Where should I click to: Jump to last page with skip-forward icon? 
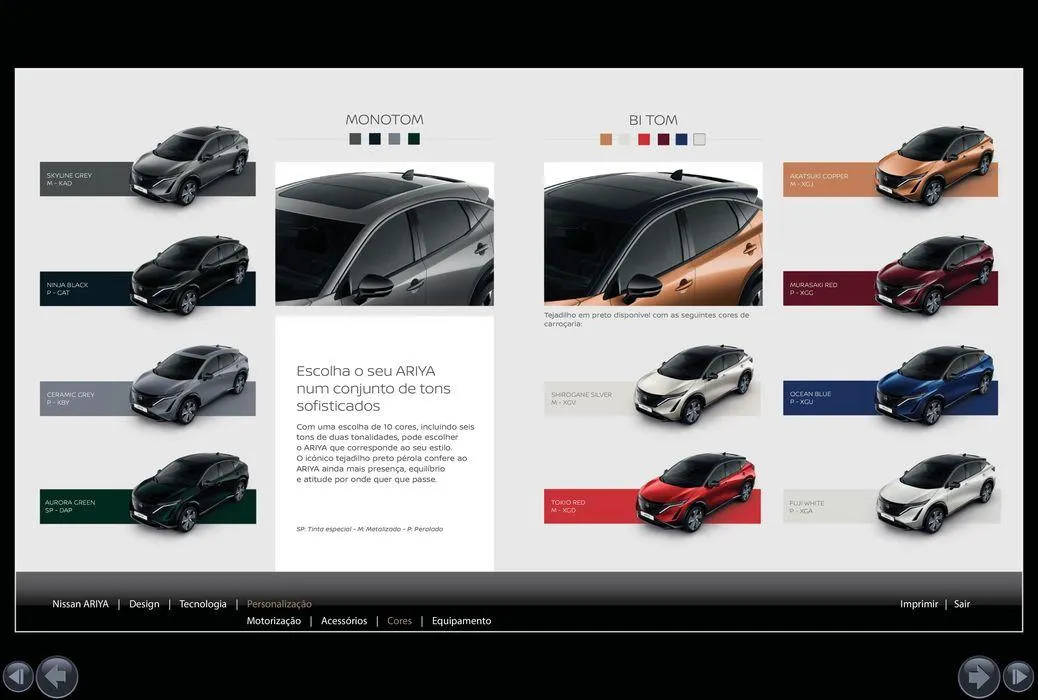tap(1018, 676)
